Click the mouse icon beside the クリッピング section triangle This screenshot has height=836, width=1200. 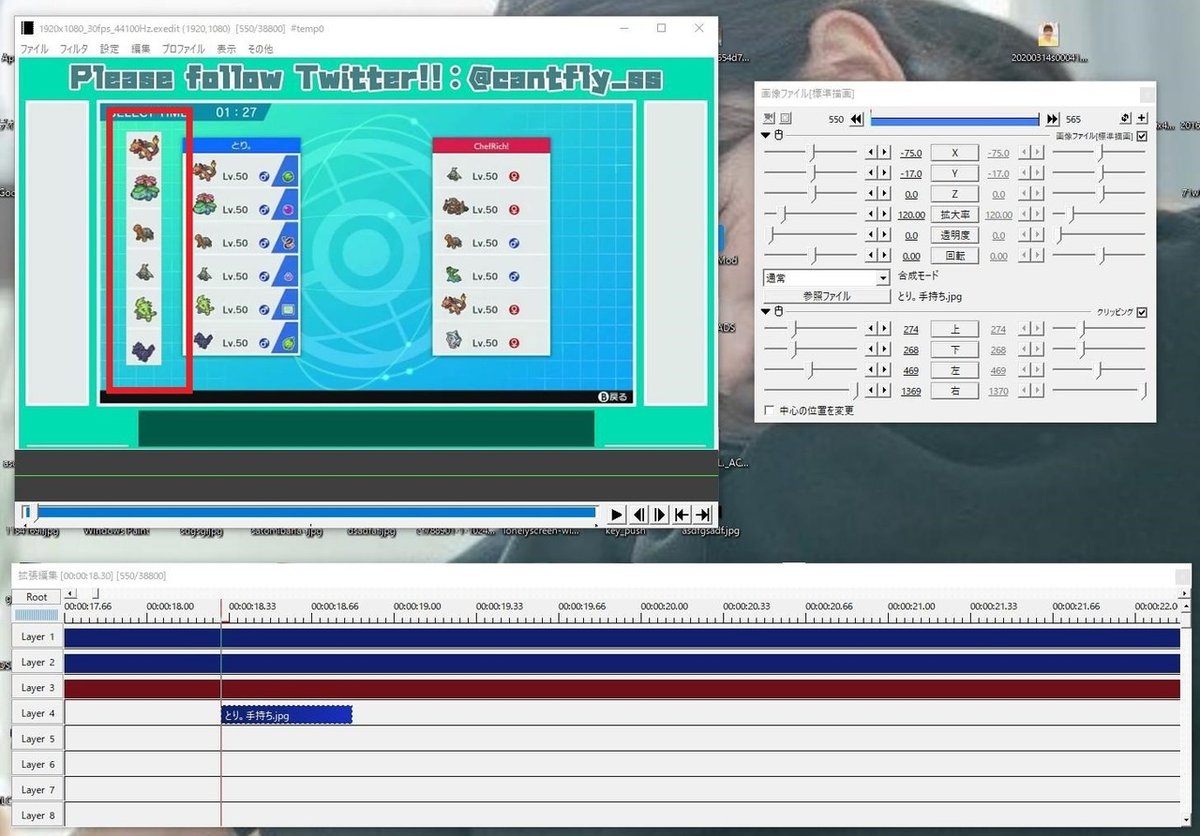tap(777, 311)
